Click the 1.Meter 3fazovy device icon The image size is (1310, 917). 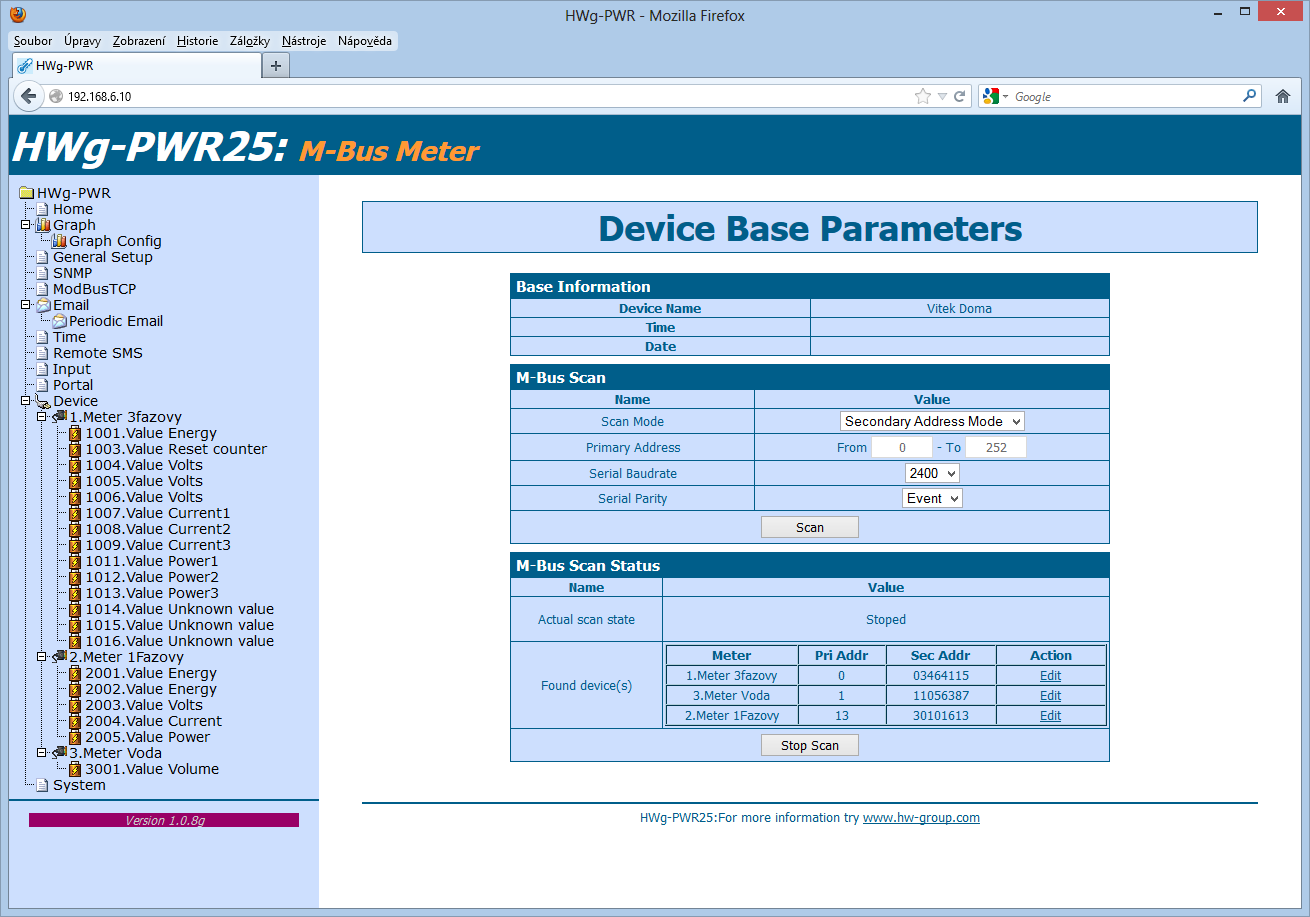tap(59, 417)
